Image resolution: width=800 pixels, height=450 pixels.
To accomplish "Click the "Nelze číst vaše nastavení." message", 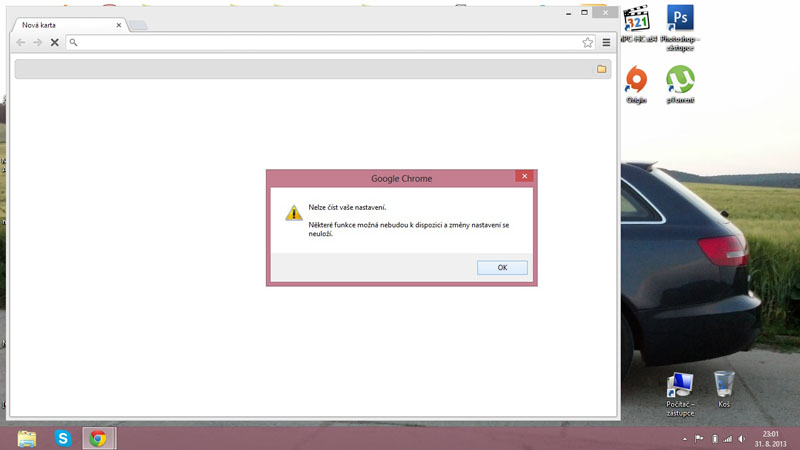I will [347, 207].
